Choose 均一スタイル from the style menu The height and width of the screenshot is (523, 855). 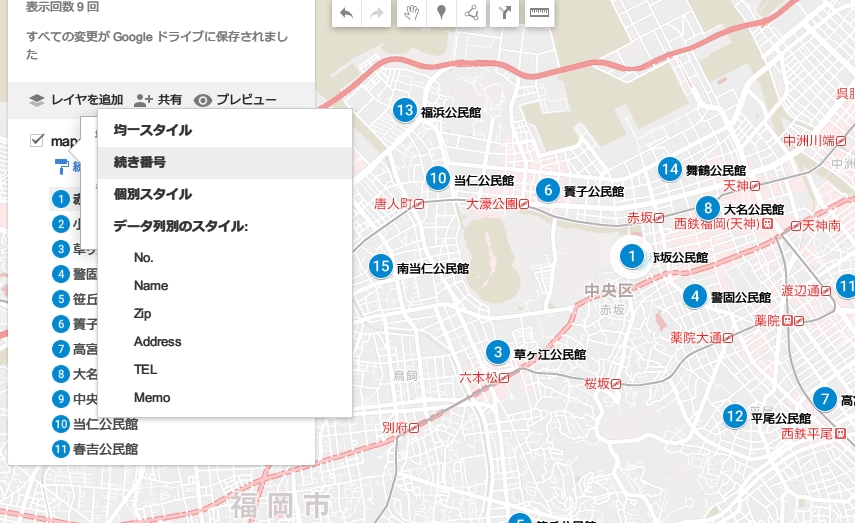pos(152,130)
